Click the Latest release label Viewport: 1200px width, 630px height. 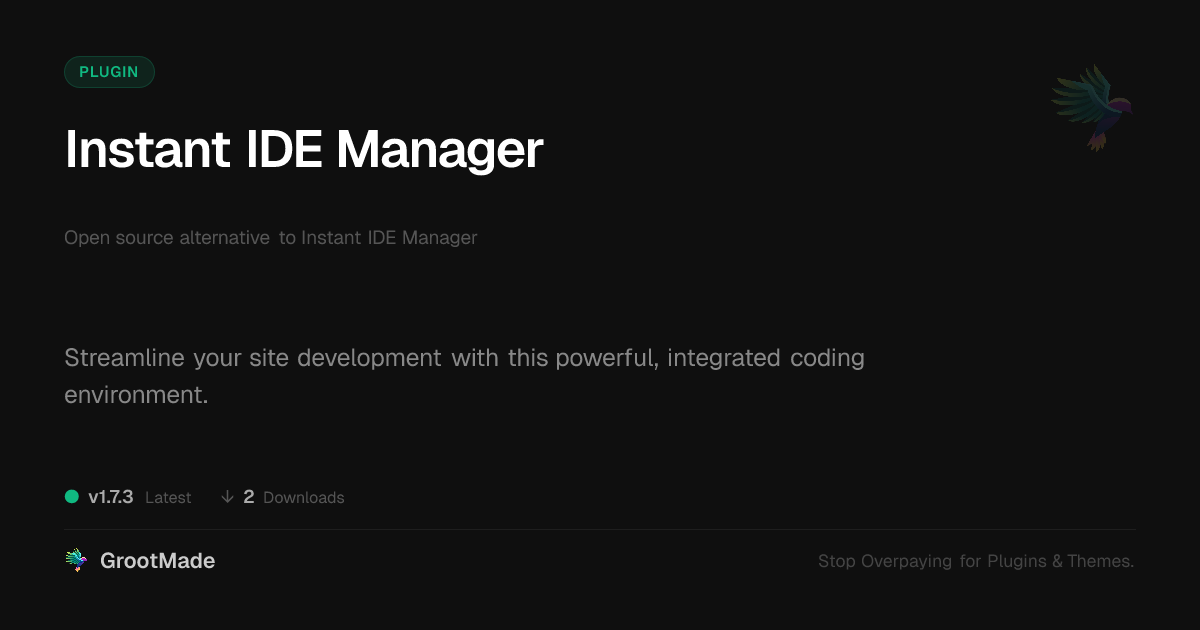(168, 498)
